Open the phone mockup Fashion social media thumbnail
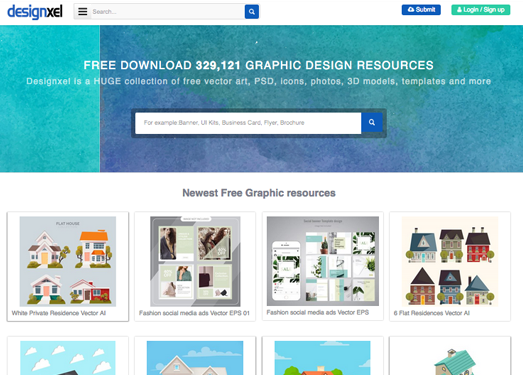523x375 pixels. click(x=323, y=261)
